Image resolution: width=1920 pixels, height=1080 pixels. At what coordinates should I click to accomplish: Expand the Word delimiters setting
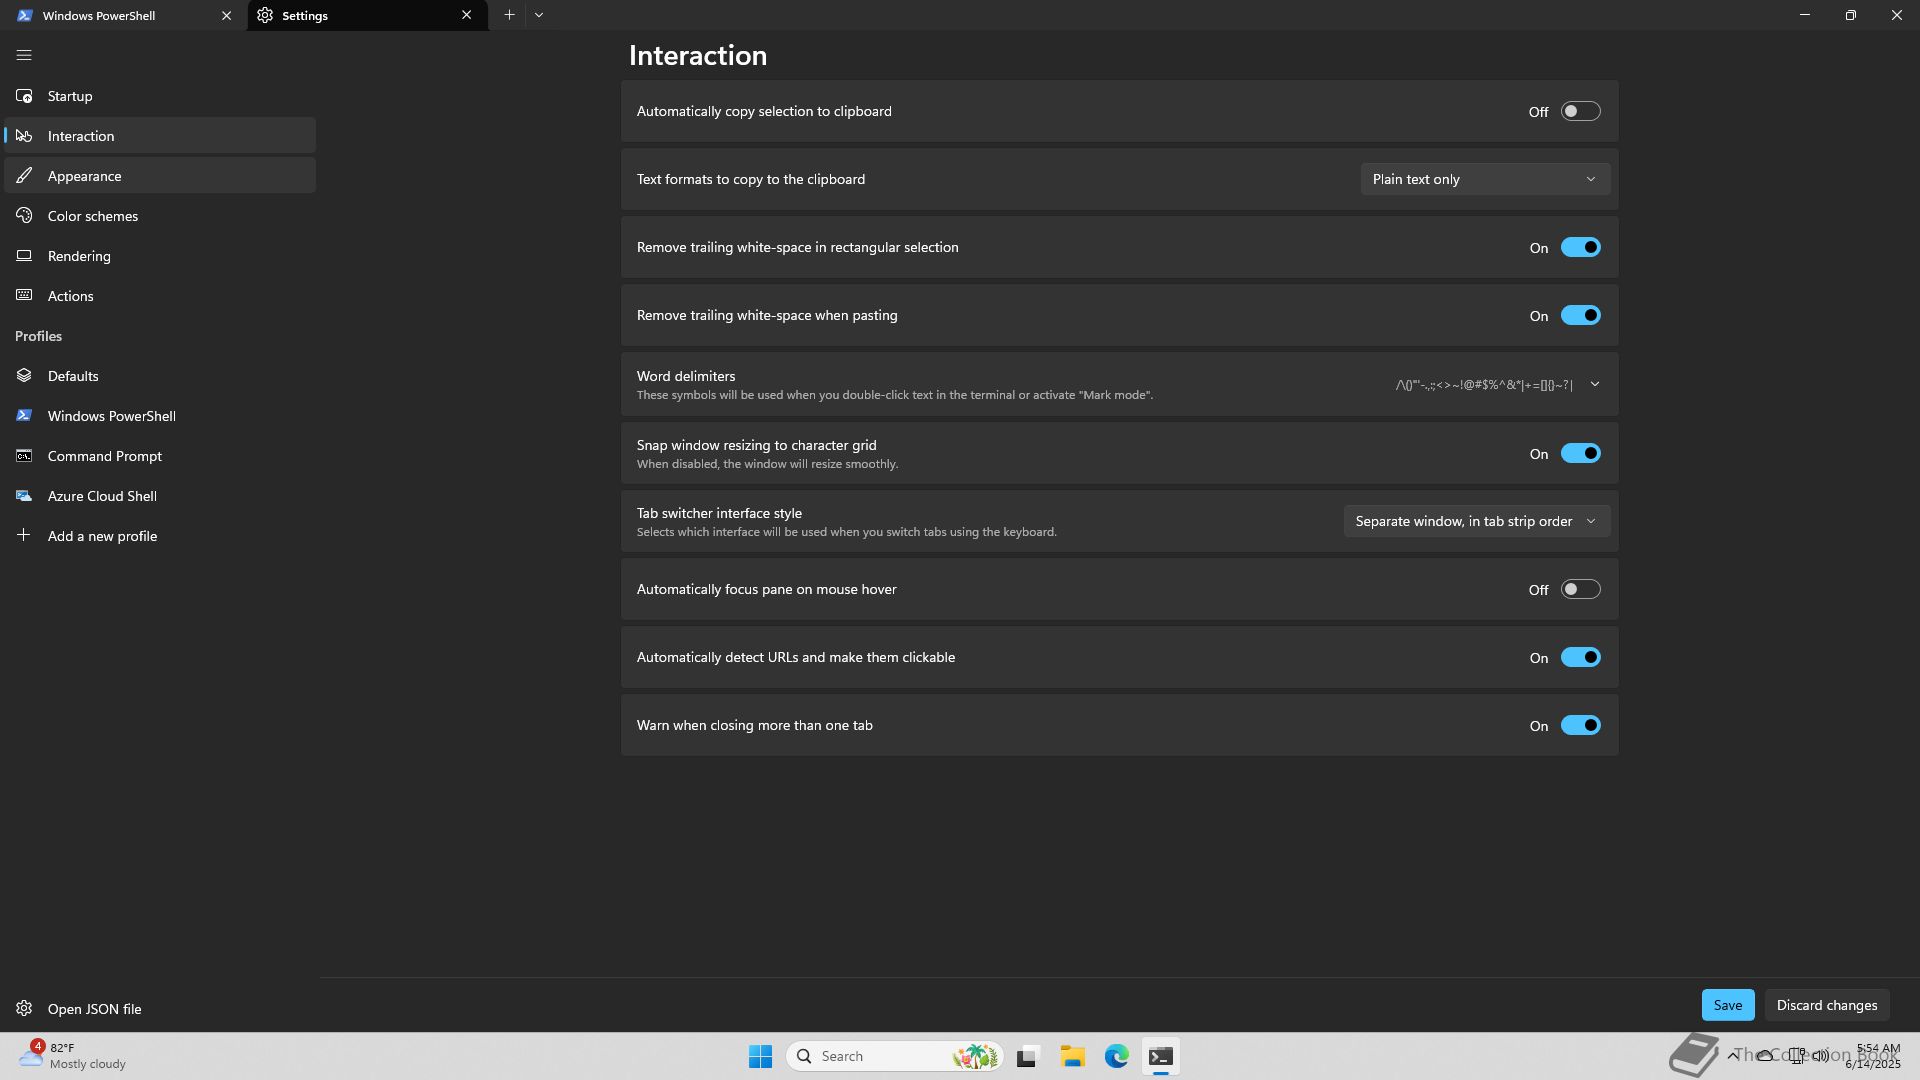[1594, 385]
